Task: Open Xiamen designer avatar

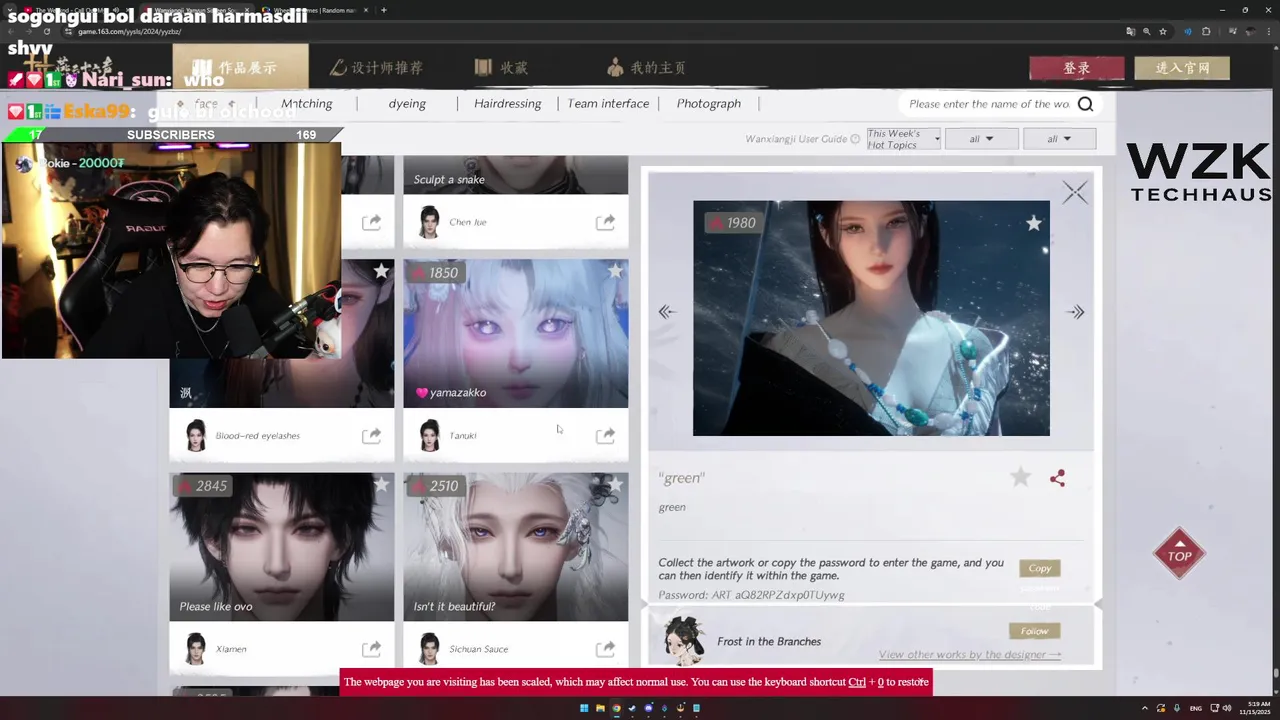Action: (x=195, y=648)
